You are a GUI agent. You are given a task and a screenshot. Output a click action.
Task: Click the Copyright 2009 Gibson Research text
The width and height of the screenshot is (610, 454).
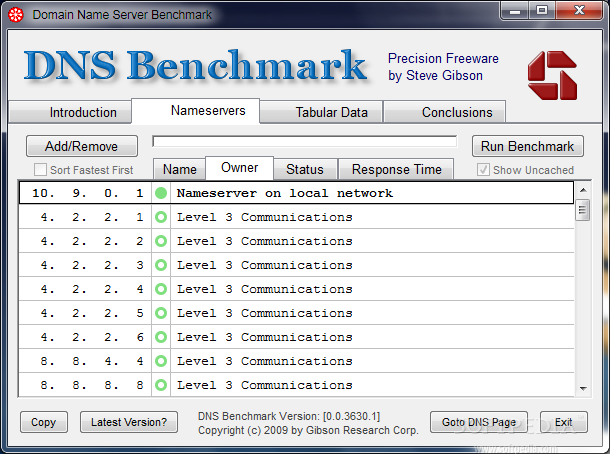[x=308, y=430]
